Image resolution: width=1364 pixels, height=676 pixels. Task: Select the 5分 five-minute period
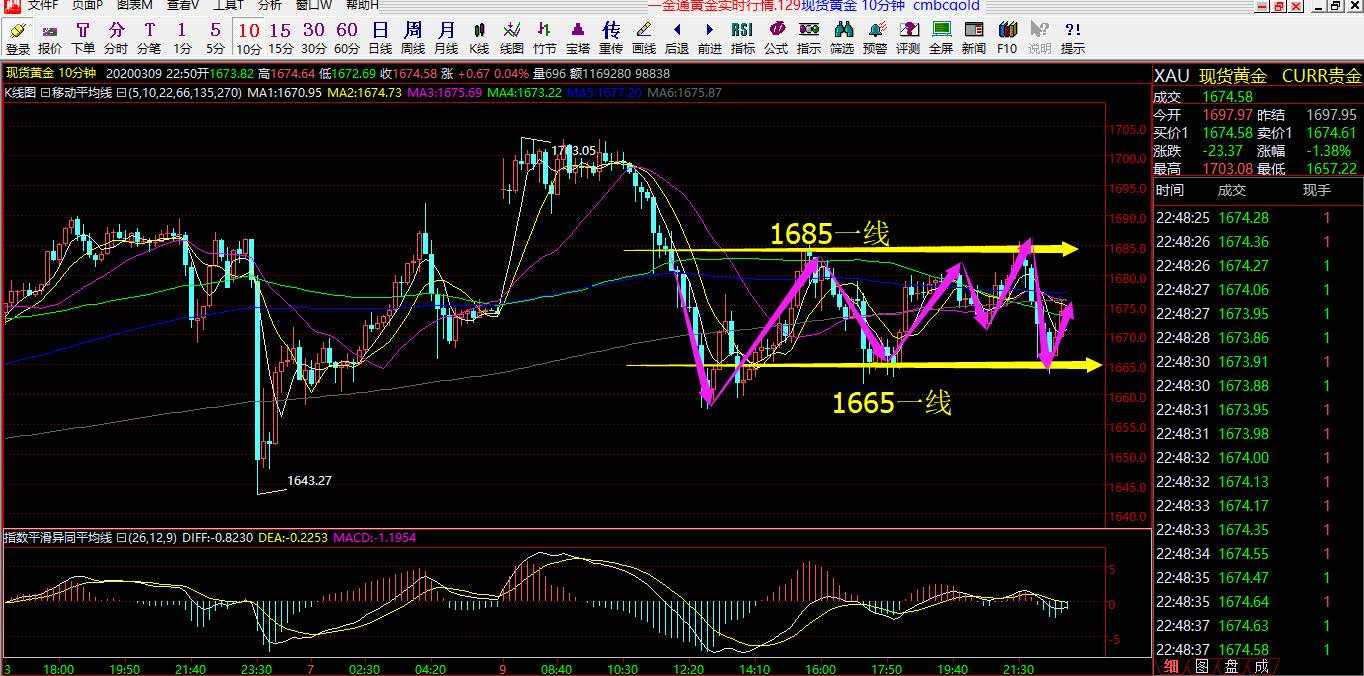tap(215, 38)
